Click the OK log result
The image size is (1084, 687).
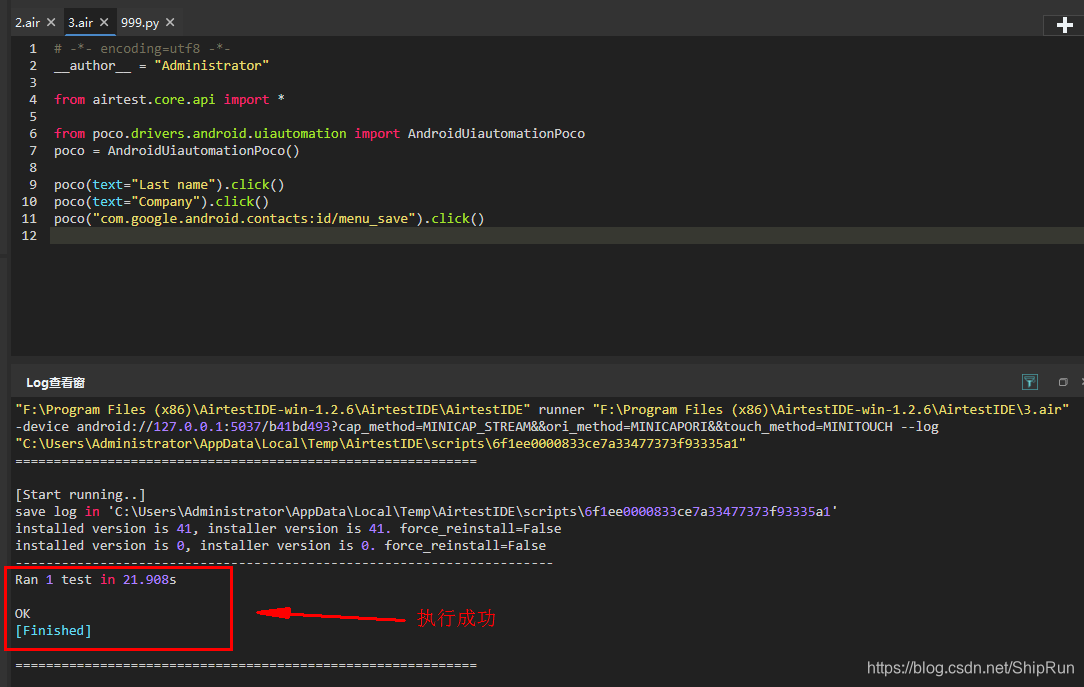click(x=23, y=614)
